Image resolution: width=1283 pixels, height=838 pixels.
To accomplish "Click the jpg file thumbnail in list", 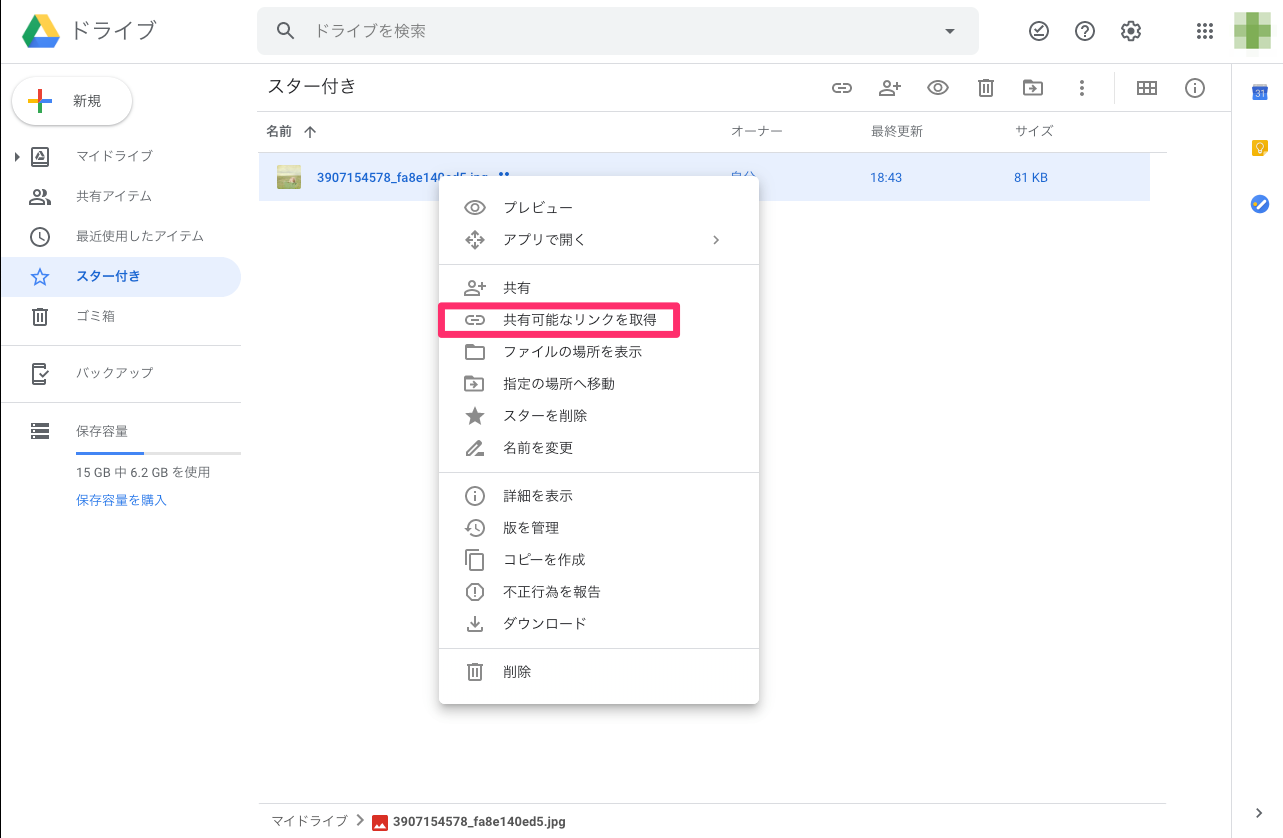I will coord(289,177).
